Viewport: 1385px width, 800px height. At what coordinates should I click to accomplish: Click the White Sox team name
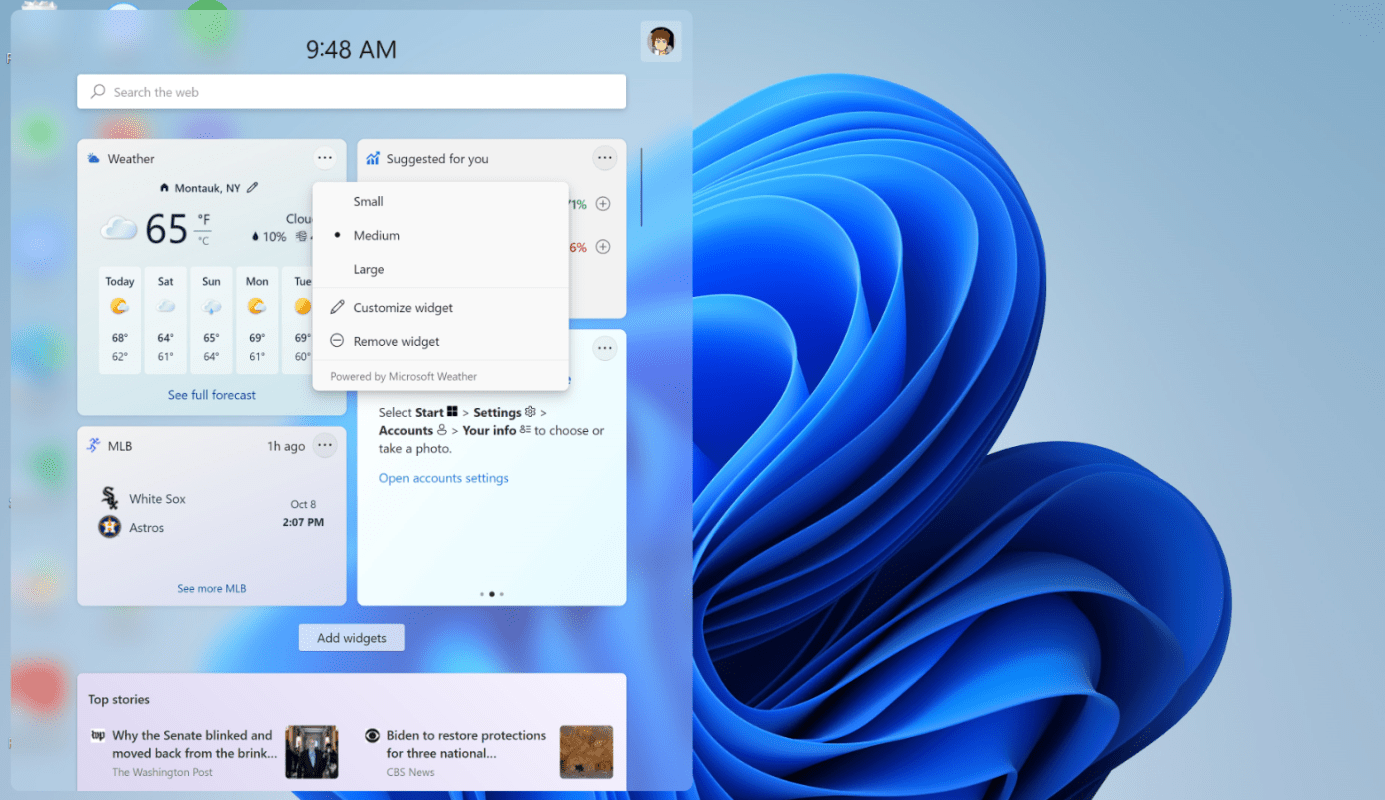(157, 498)
